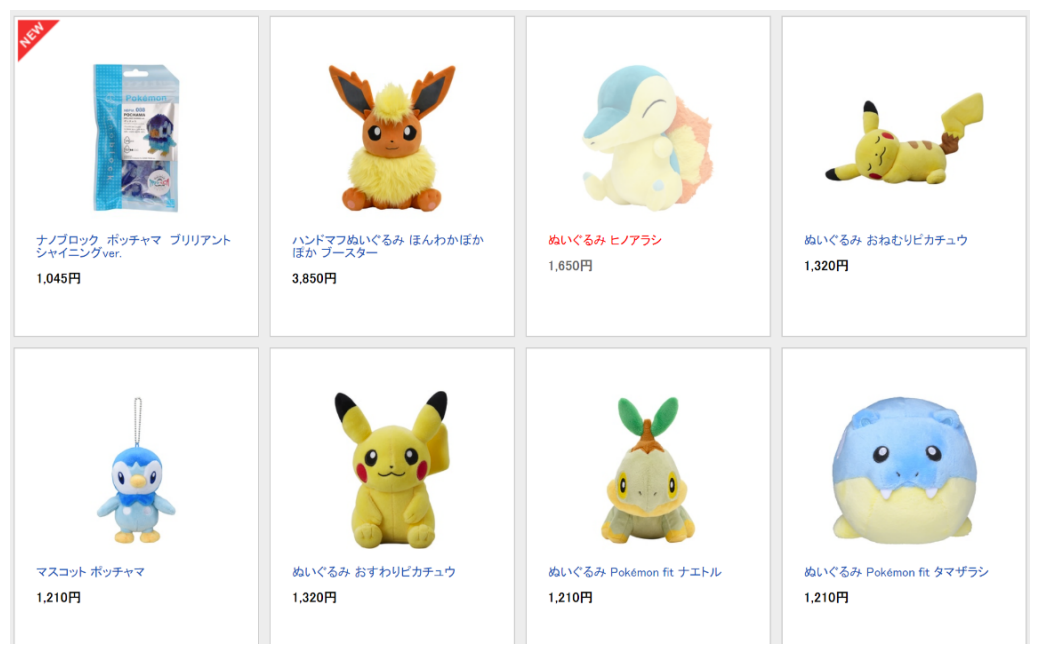Open the Turtwig Pokémon fit plush image

point(648,470)
